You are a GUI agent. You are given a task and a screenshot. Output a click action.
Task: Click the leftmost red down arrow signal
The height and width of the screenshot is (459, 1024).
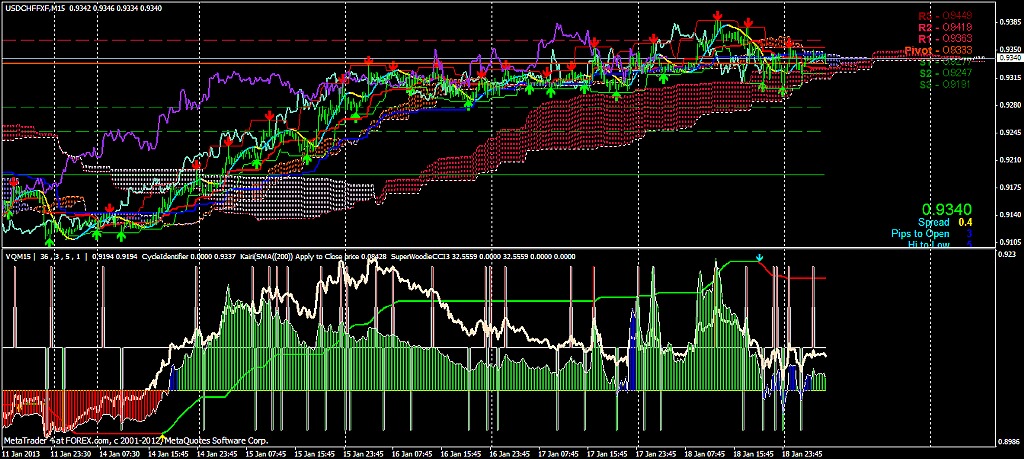coord(13,182)
